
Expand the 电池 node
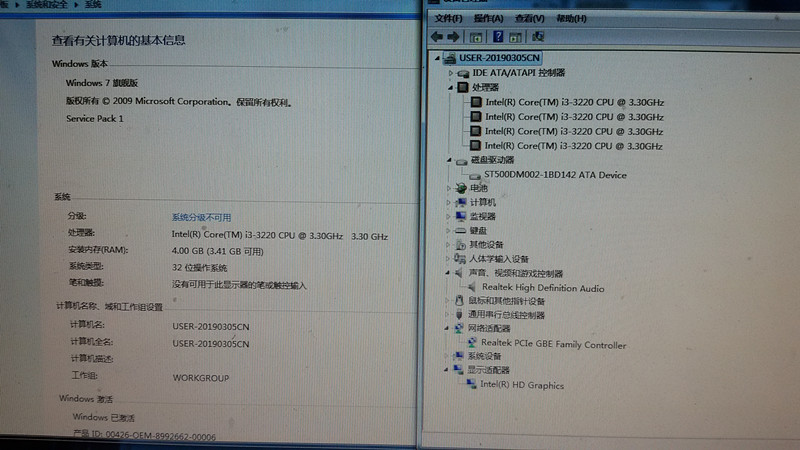(449, 188)
